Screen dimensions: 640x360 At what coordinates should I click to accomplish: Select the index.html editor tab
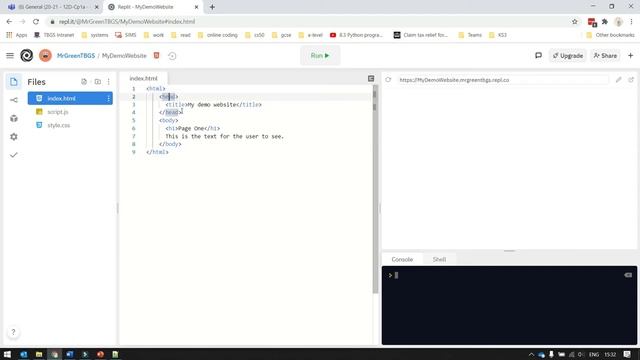[x=143, y=78]
